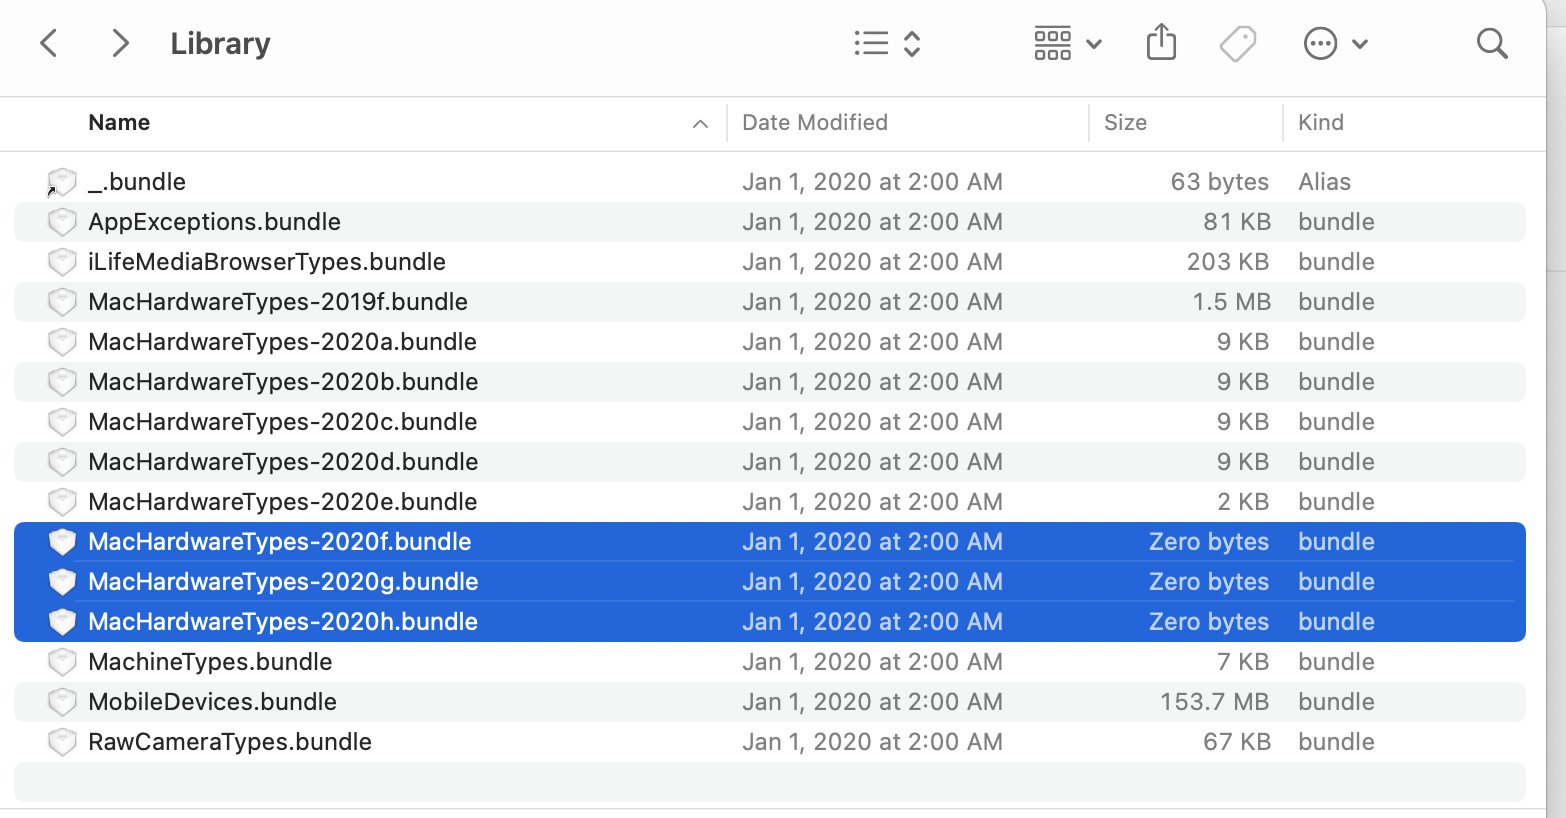1566x818 pixels.
Task: Sort by the Date Modified column
Action: point(815,122)
